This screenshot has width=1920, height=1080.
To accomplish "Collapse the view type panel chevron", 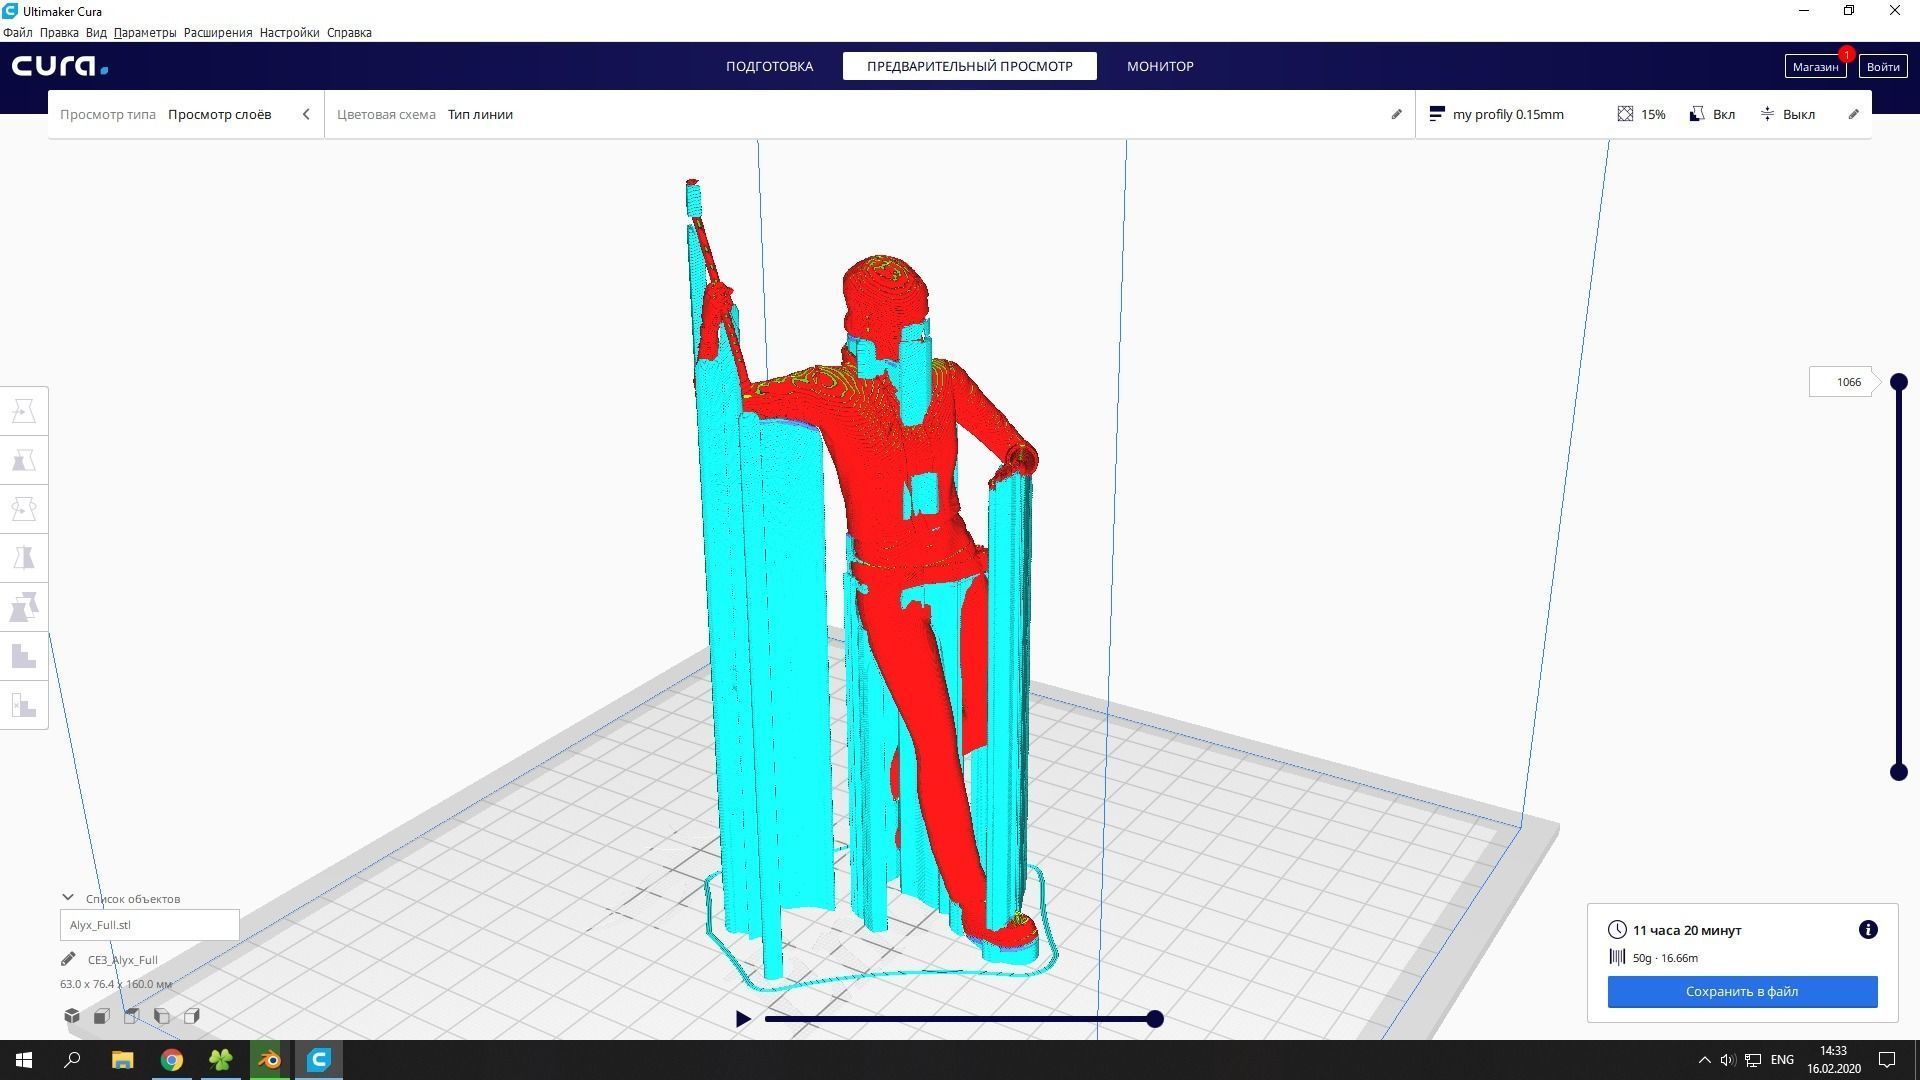I will coord(306,114).
